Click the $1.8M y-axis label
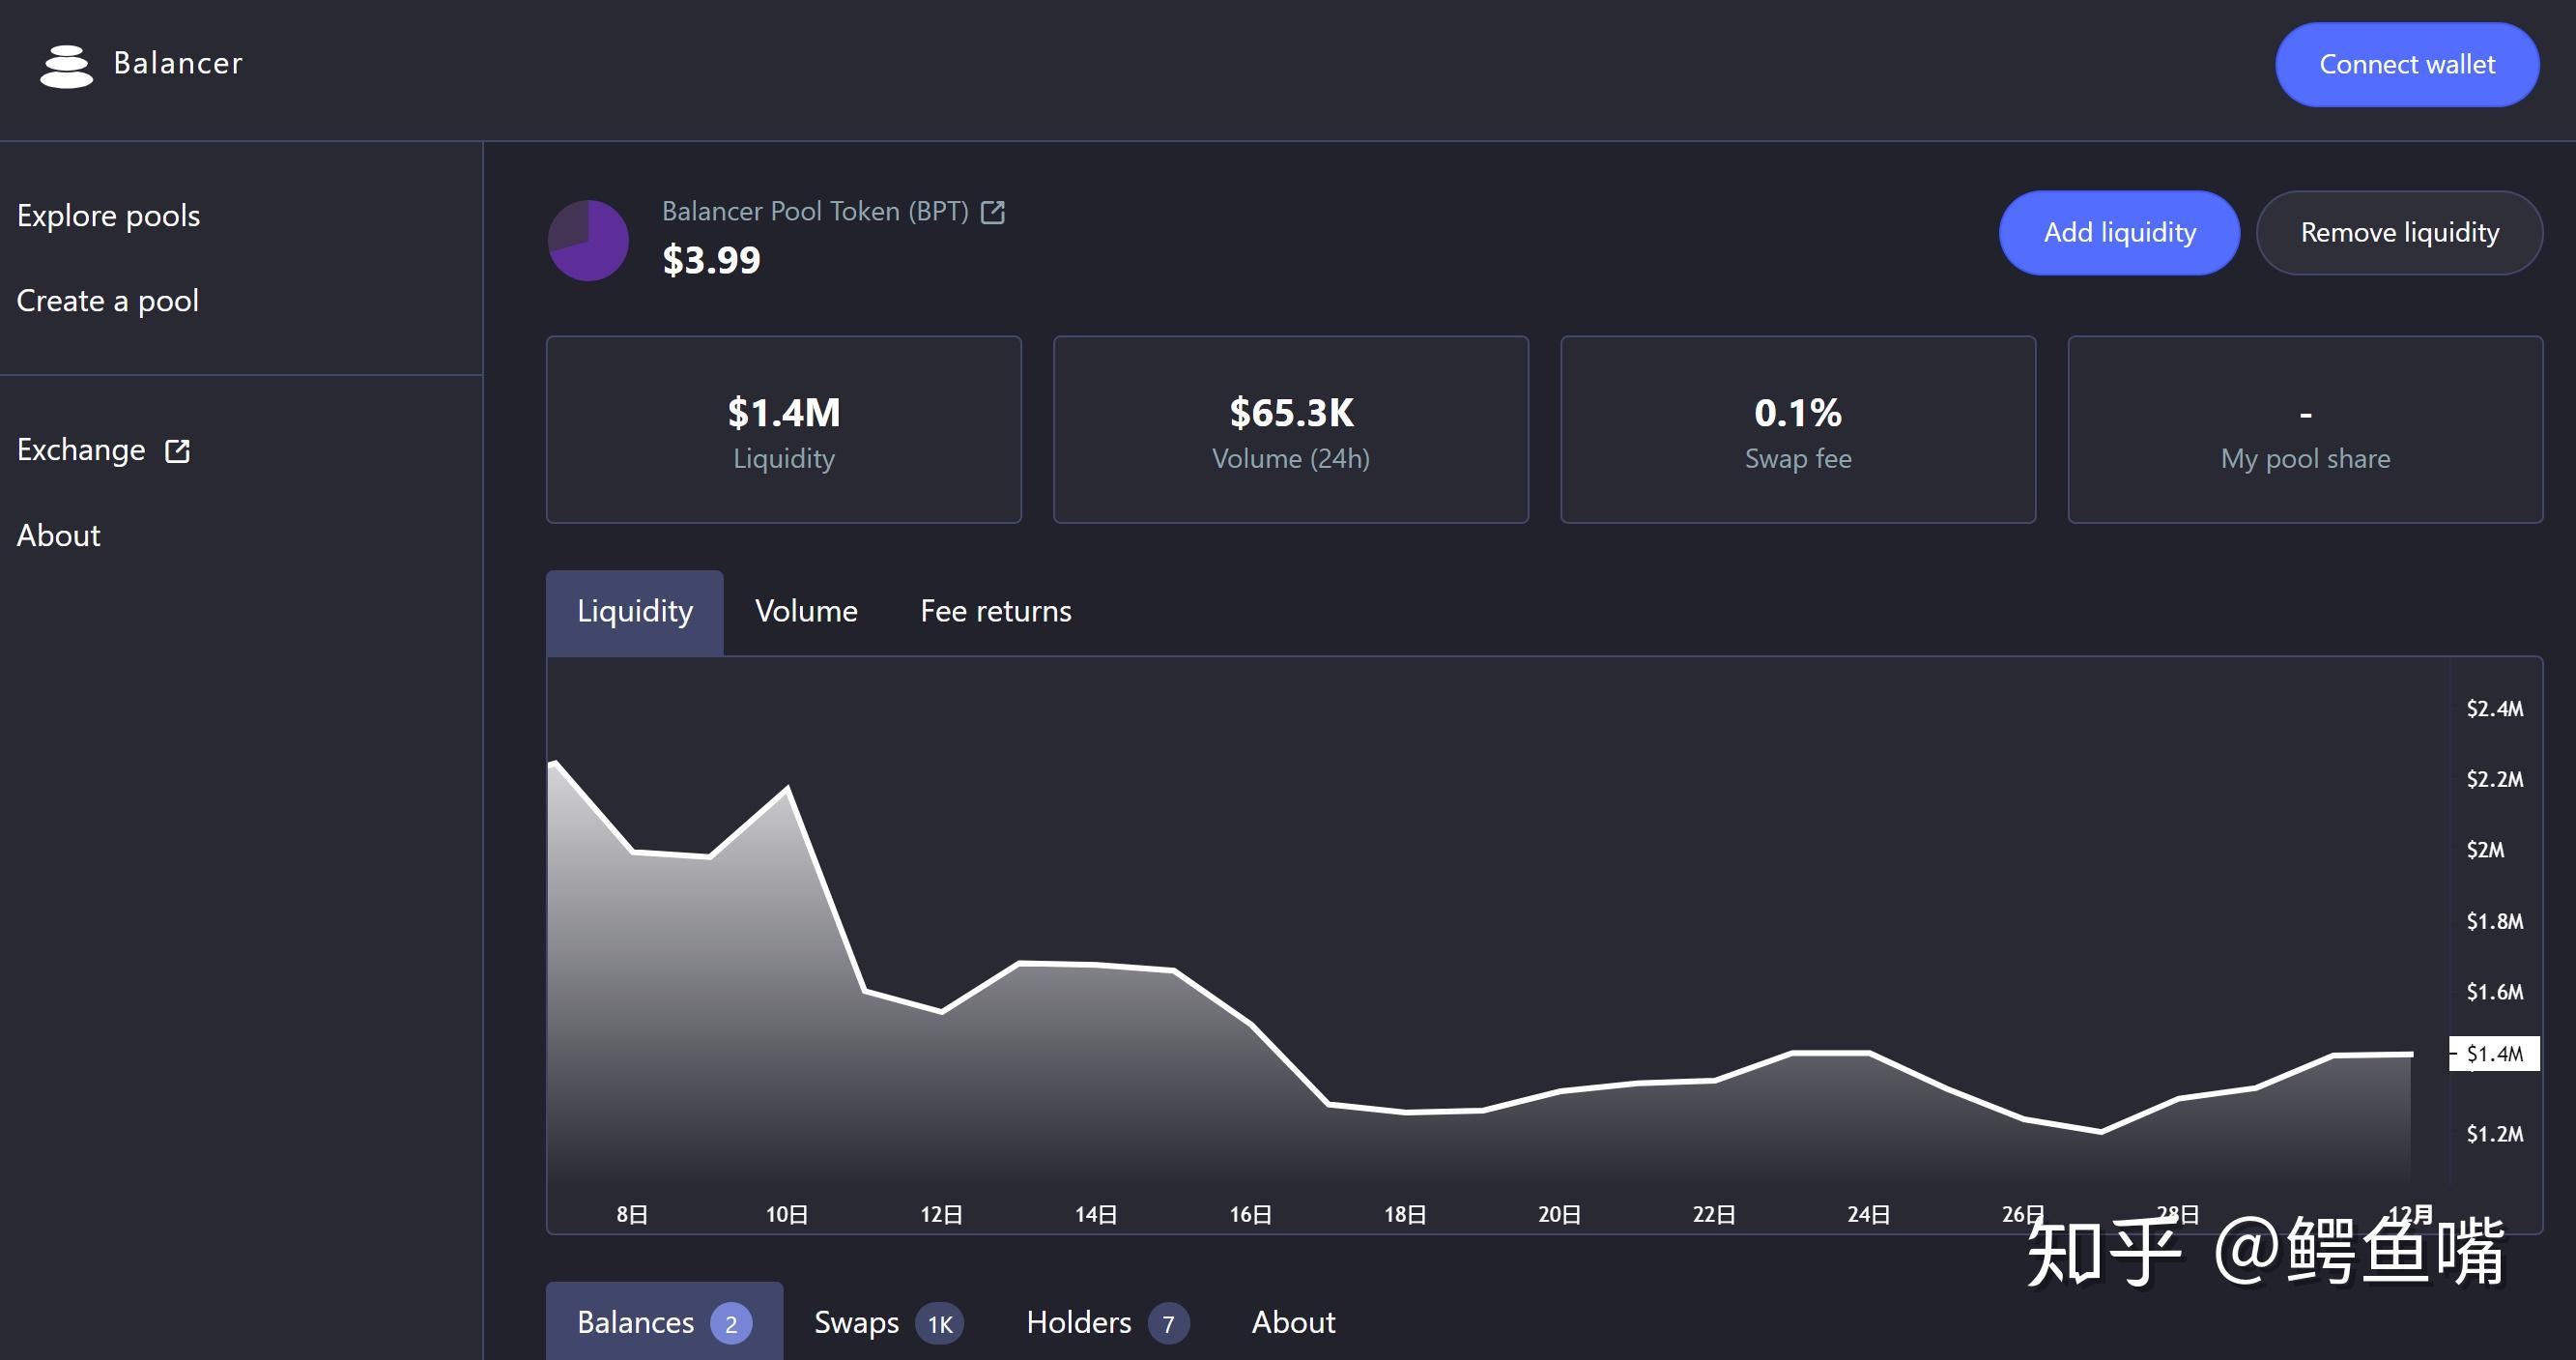2576x1360 pixels. pos(2494,921)
